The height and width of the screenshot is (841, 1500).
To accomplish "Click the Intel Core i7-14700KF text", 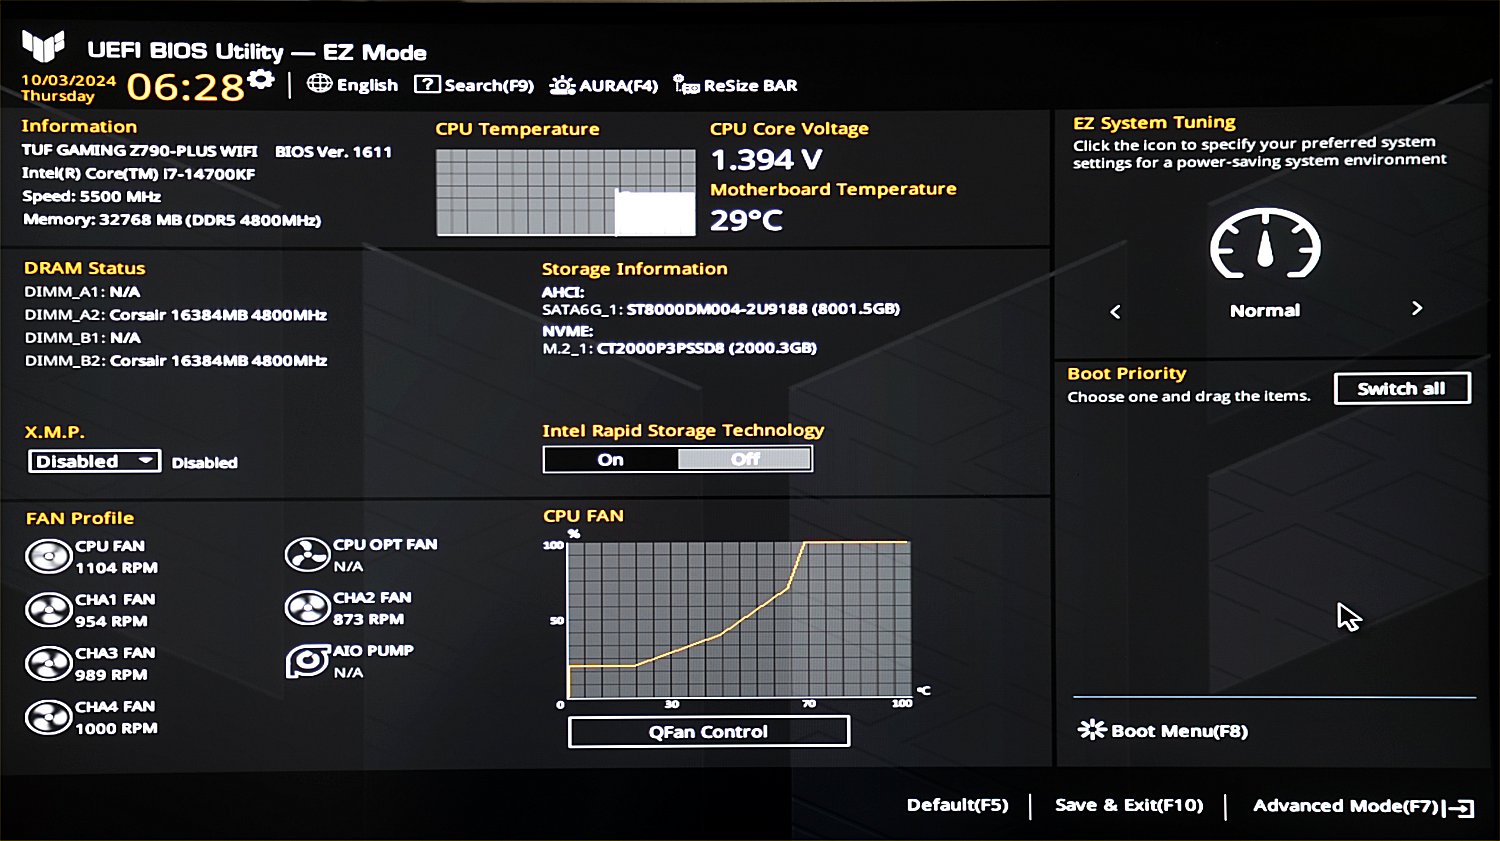I will (x=139, y=174).
